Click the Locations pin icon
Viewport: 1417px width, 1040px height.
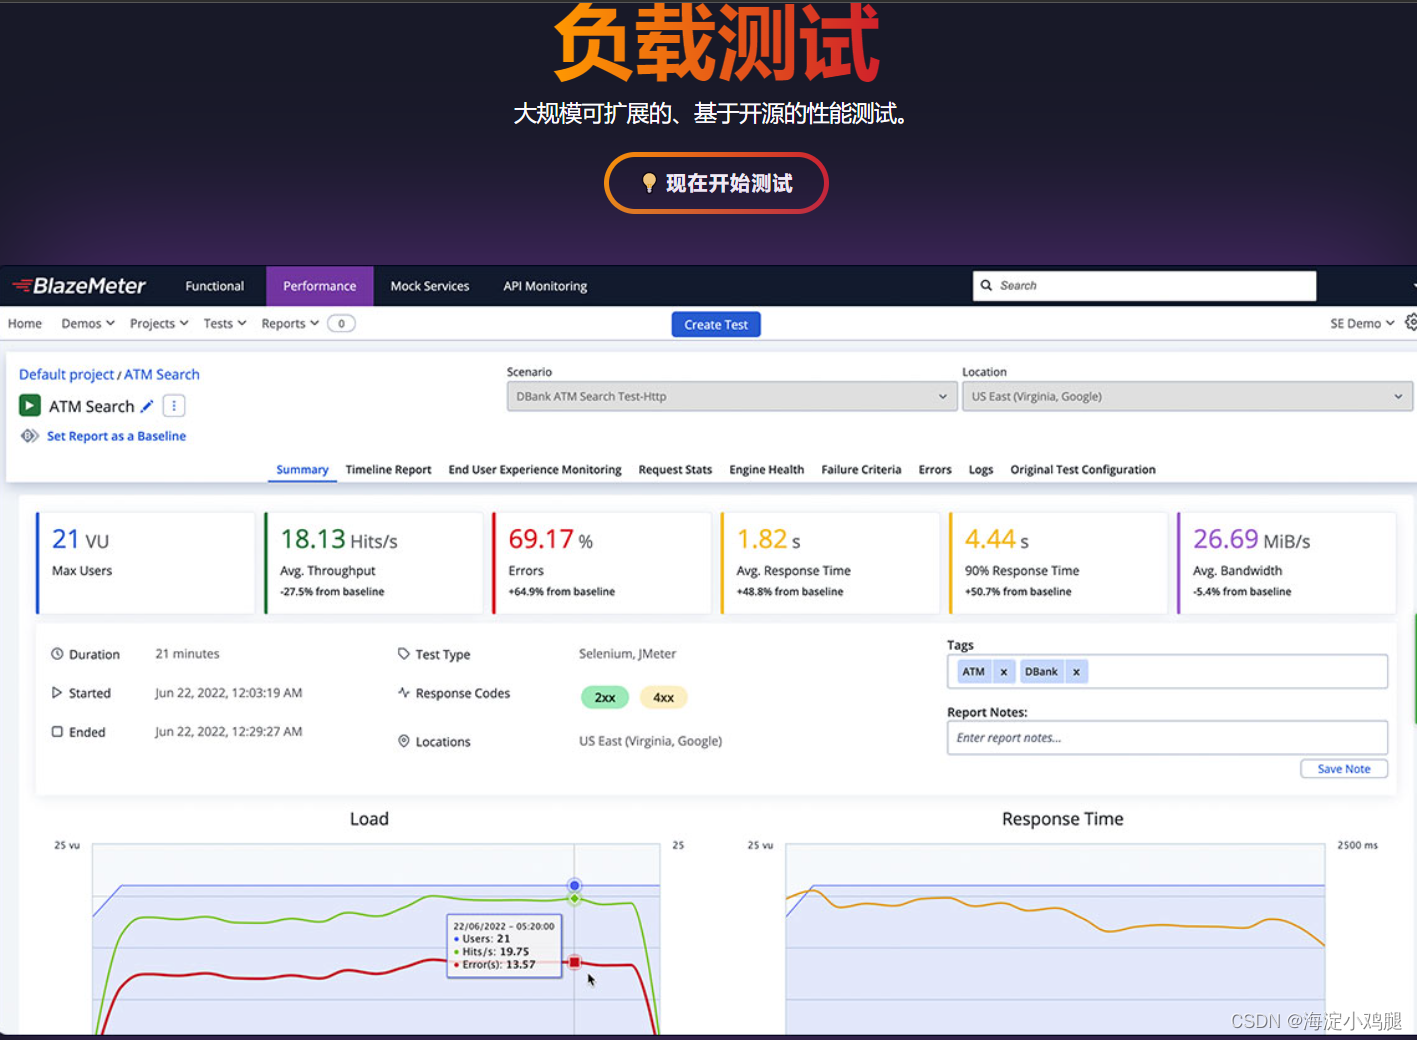coord(404,741)
